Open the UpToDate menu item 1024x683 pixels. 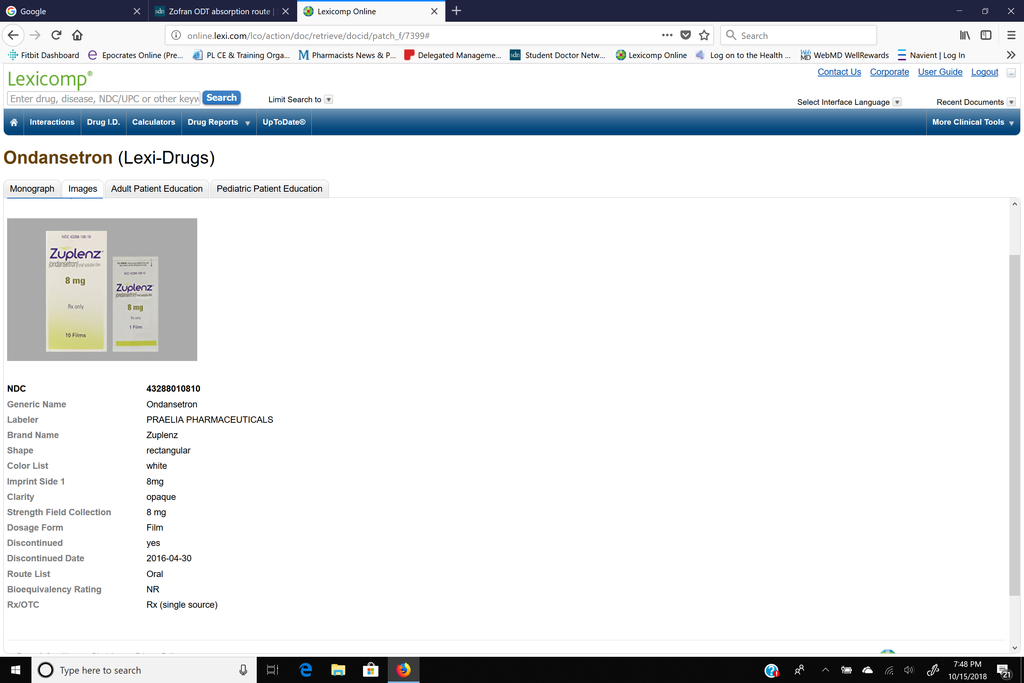coord(283,122)
